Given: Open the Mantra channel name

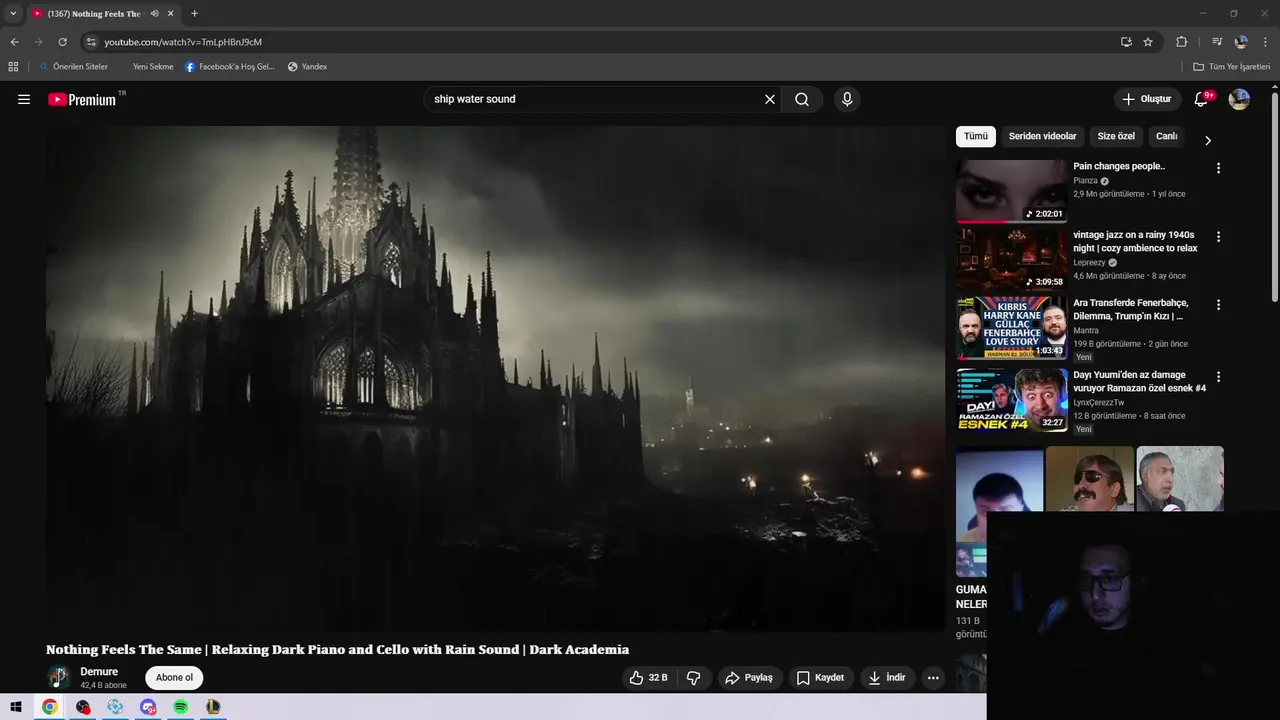Looking at the screenshot, I should [1086, 331].
